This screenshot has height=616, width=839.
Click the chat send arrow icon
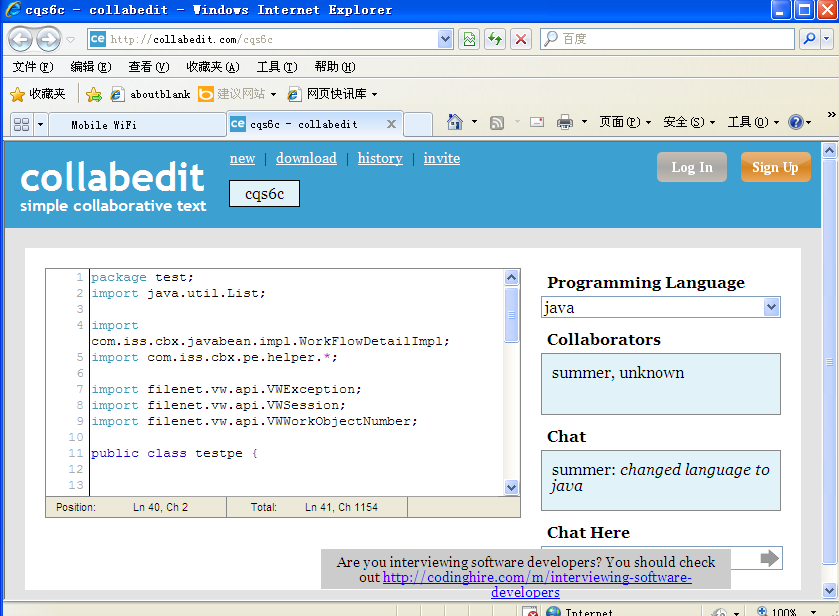[x=769, y=558]
